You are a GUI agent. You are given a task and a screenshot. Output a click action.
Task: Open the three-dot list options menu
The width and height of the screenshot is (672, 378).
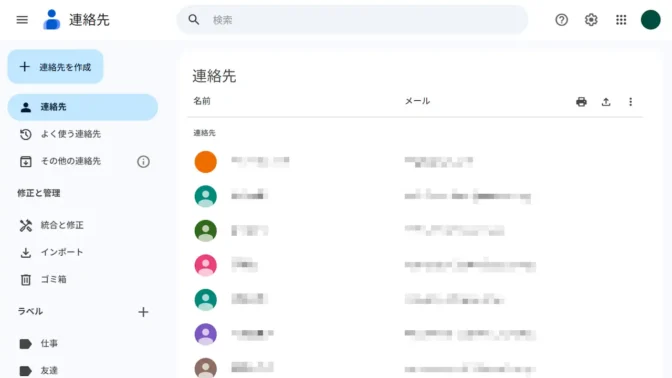pos(630,102)
